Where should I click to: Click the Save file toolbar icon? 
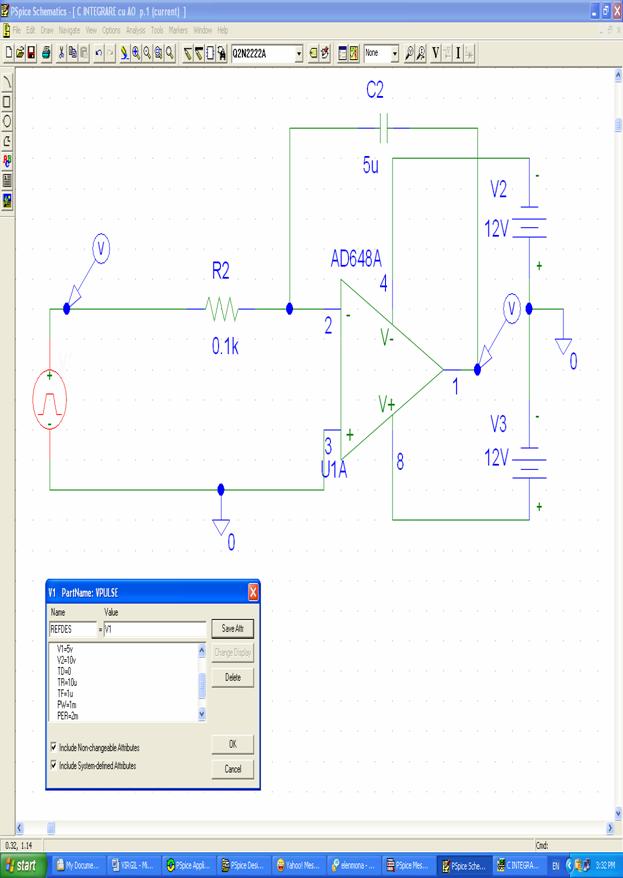pos(32,50)
